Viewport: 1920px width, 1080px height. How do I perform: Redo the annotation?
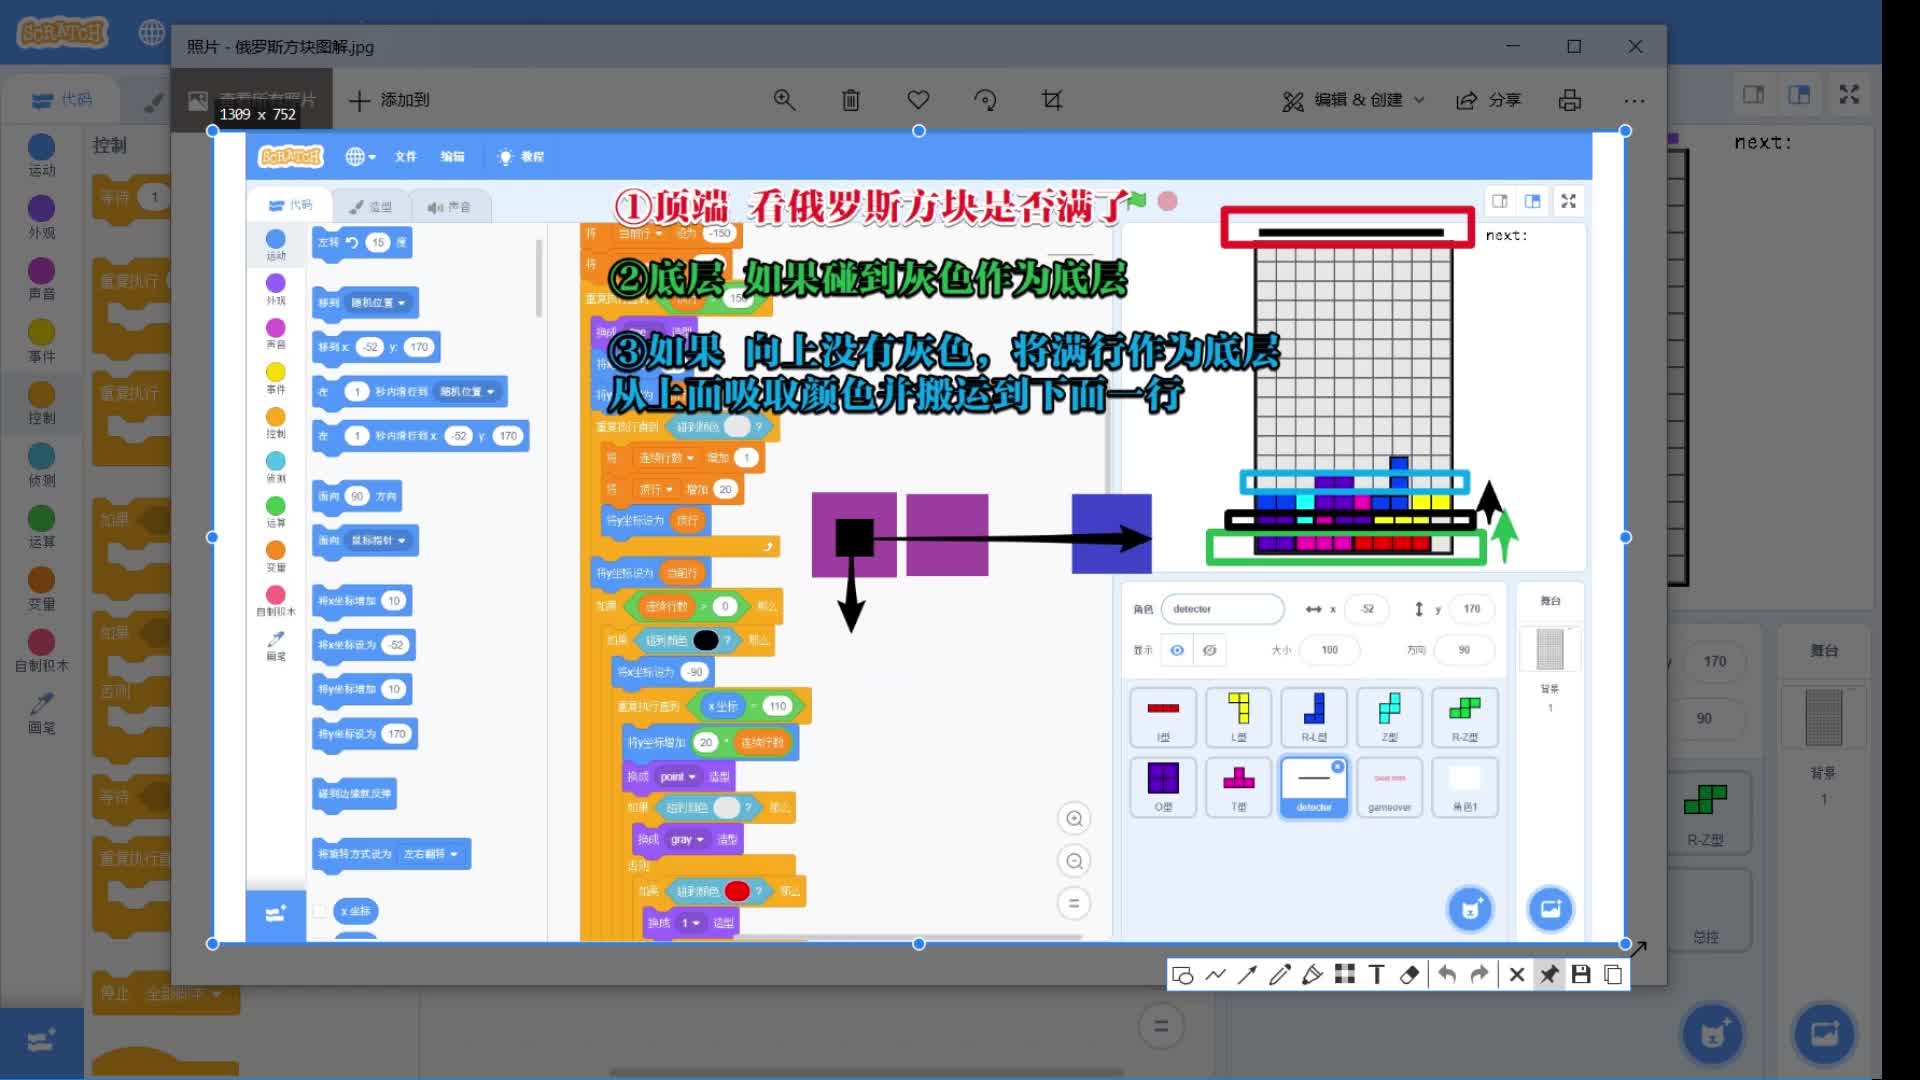pos(1480,975)
